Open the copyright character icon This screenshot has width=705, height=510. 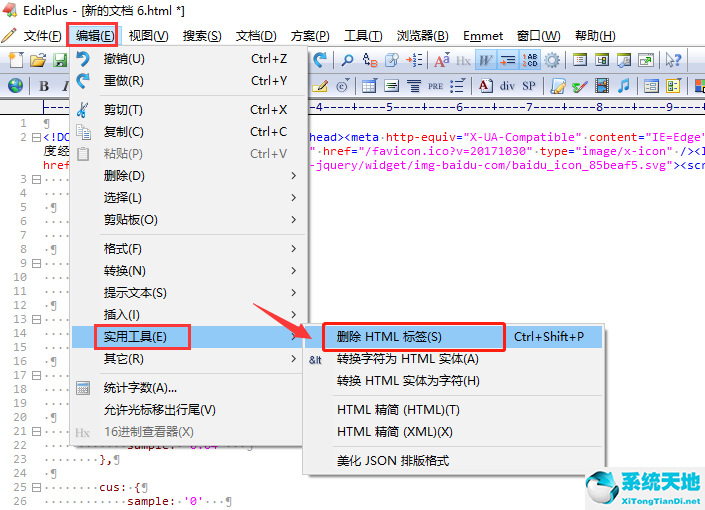pyautogui.click(x=343, y=85)
